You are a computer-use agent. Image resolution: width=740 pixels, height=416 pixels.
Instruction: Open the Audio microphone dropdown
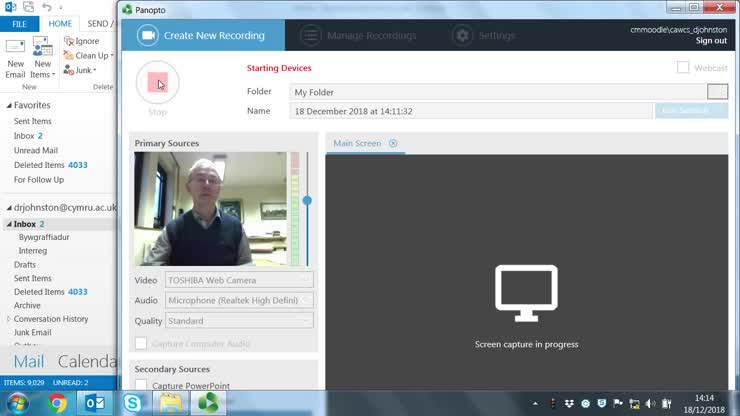point(239,301)
